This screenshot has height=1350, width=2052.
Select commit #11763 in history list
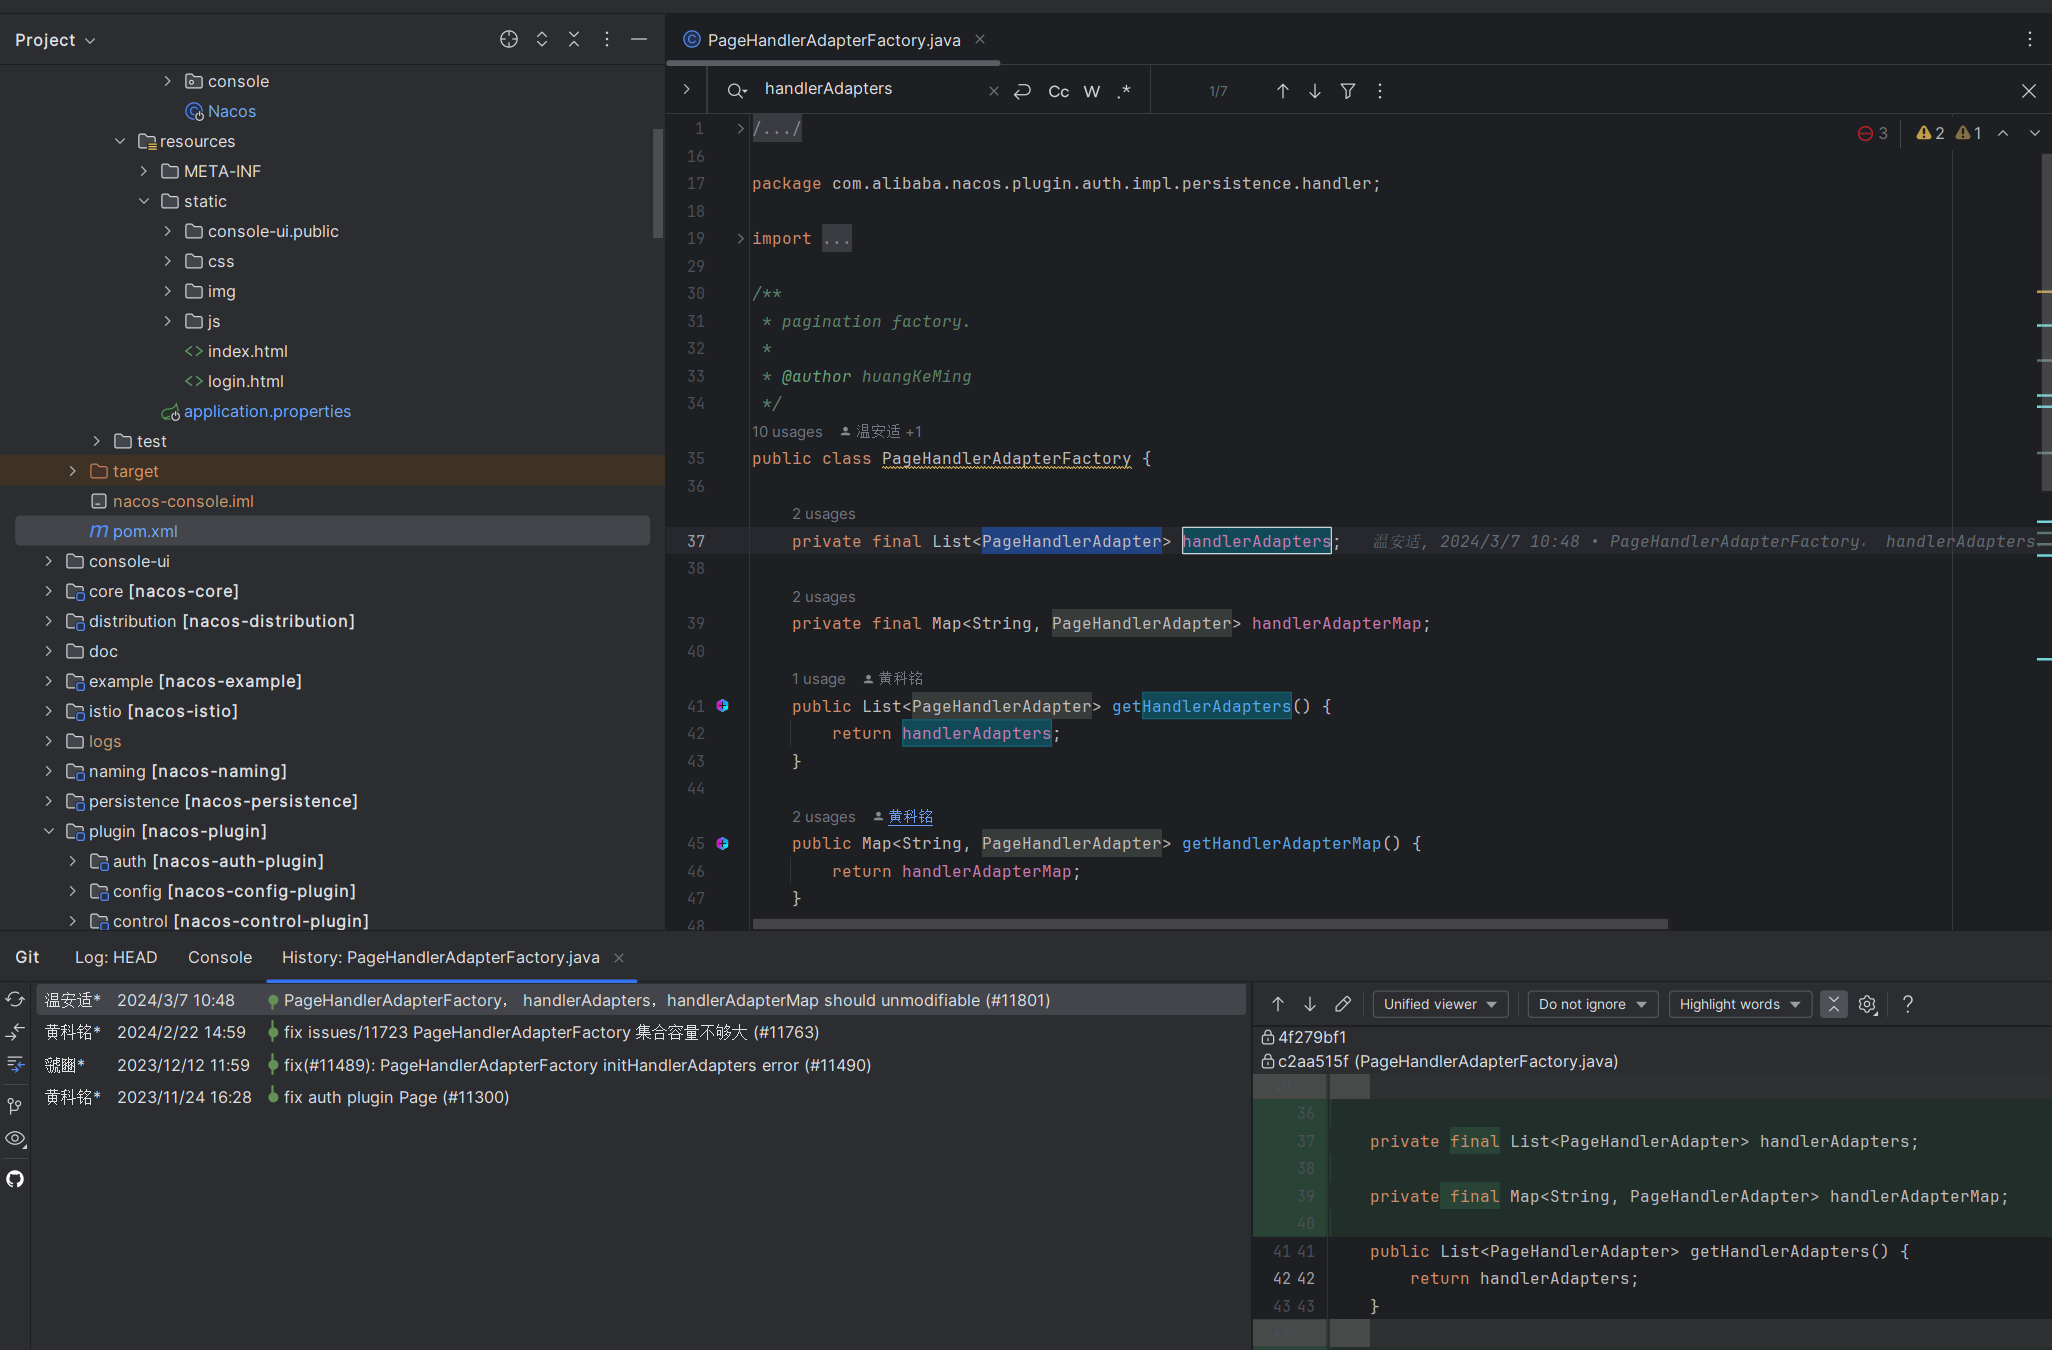(x=640, y=1032)
